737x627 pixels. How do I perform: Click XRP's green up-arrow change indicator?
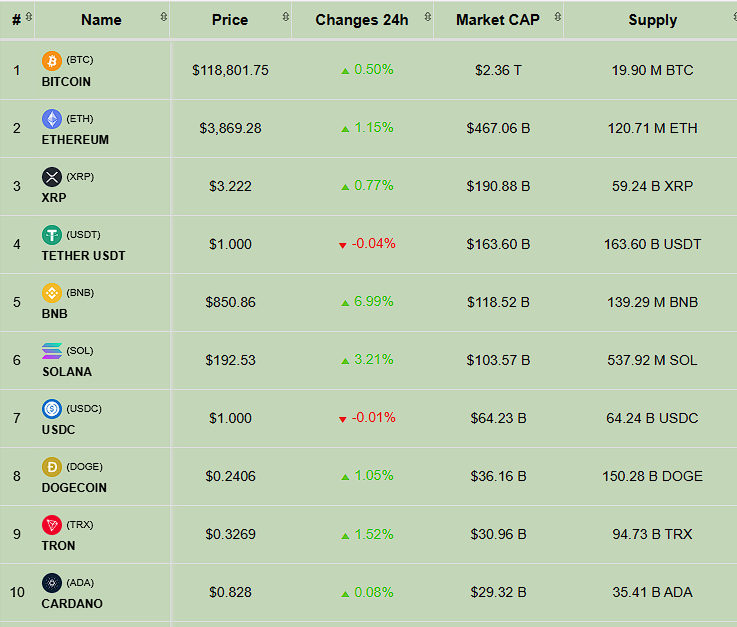[345, 187]
